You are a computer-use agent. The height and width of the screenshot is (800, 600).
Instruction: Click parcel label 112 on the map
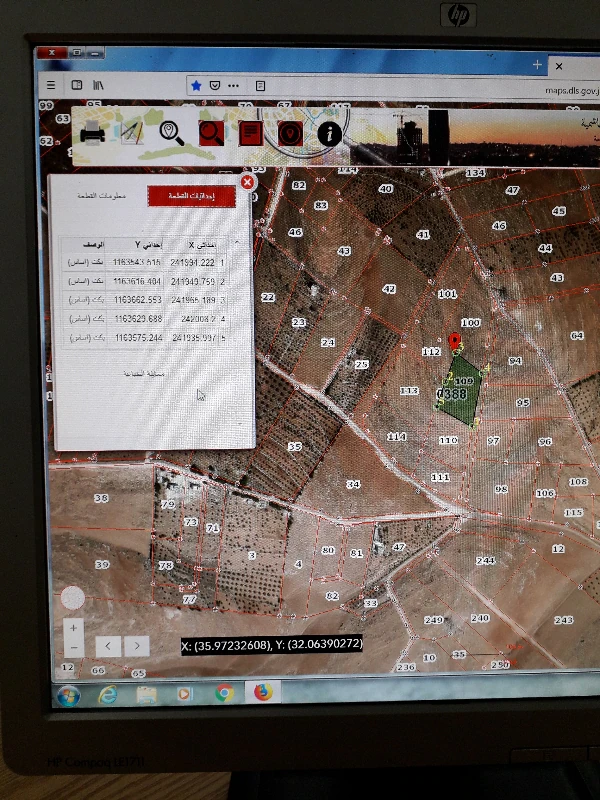[431, 352]
